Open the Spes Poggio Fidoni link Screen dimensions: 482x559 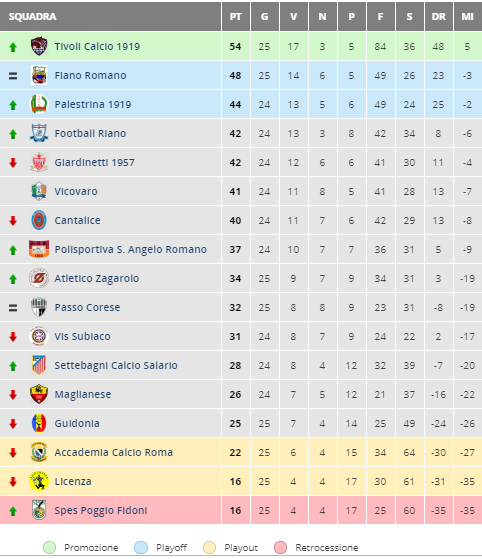pyautogui.click(x=101, y=511)
